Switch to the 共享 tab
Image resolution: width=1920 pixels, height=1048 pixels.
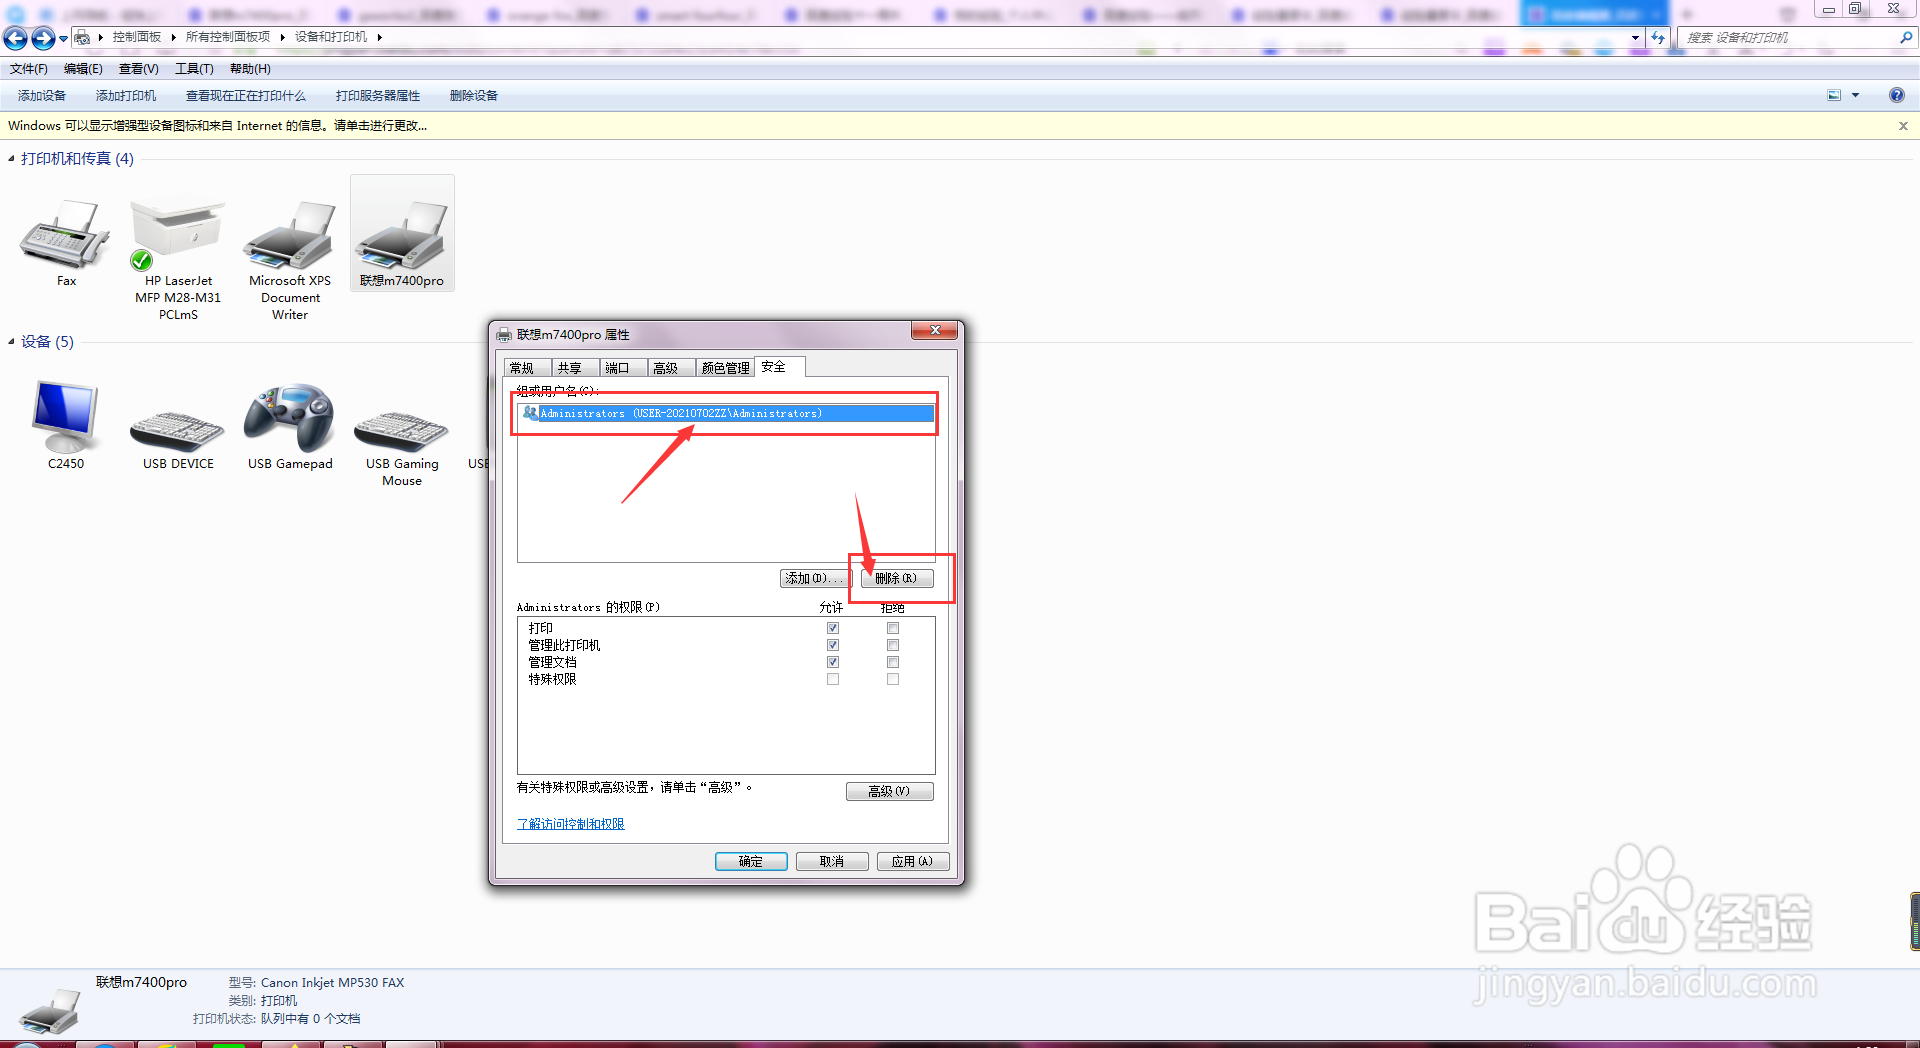click(x=575, y=368)
